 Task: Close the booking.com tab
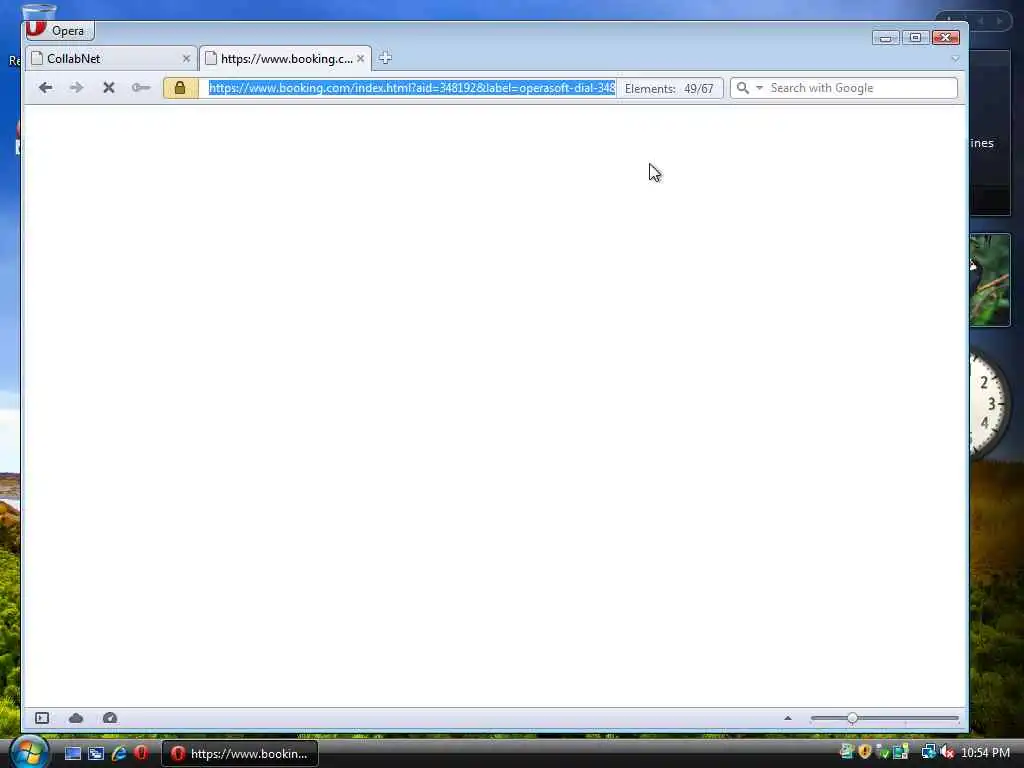(x=360, y=59)
